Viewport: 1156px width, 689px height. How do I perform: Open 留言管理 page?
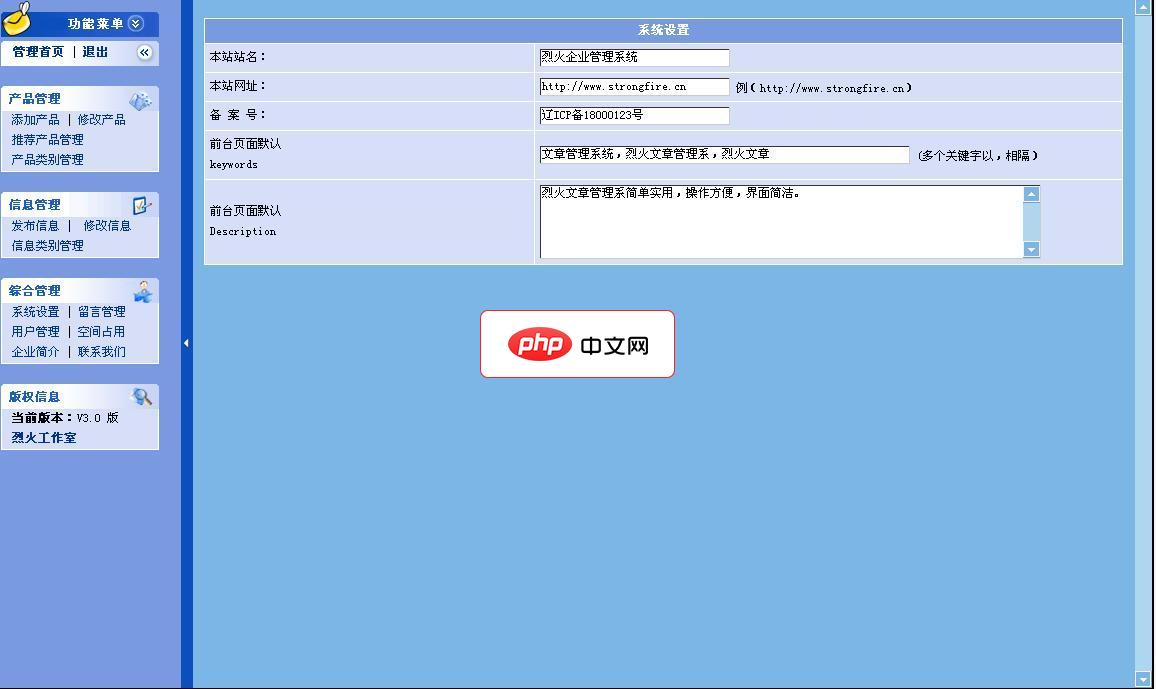[102, 312]
